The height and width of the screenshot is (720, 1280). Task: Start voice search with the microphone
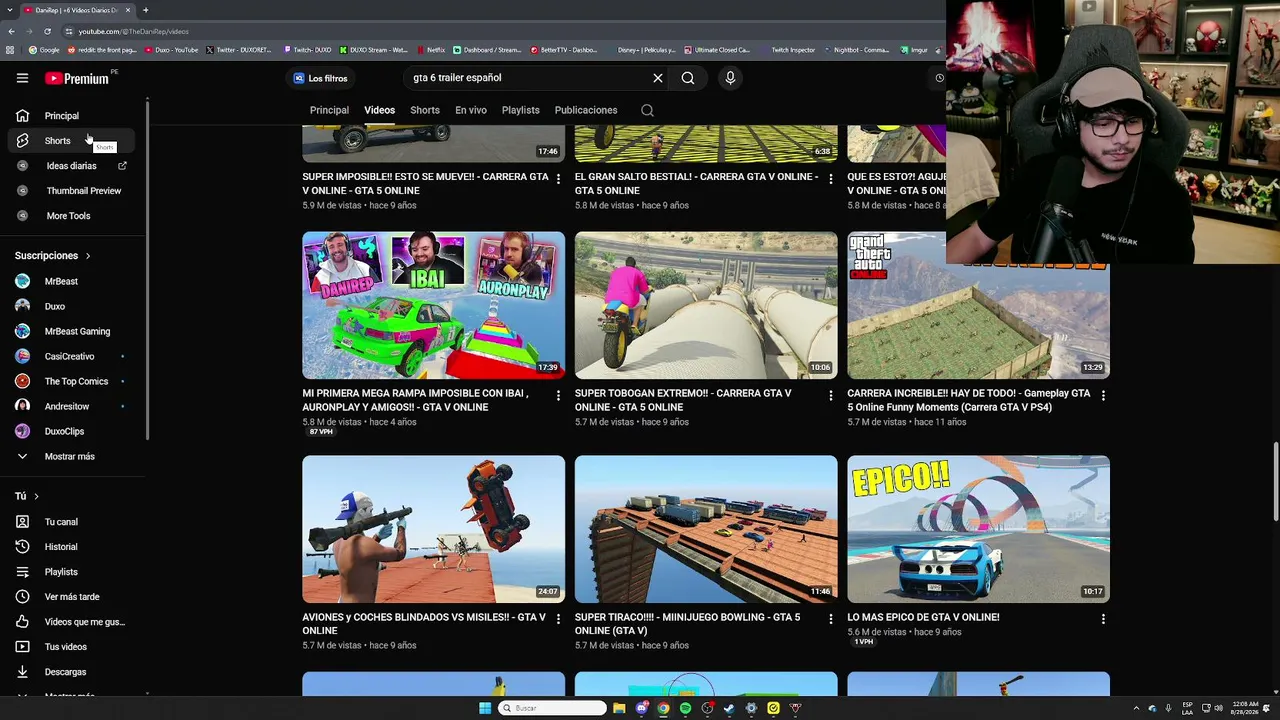(730, 78)
